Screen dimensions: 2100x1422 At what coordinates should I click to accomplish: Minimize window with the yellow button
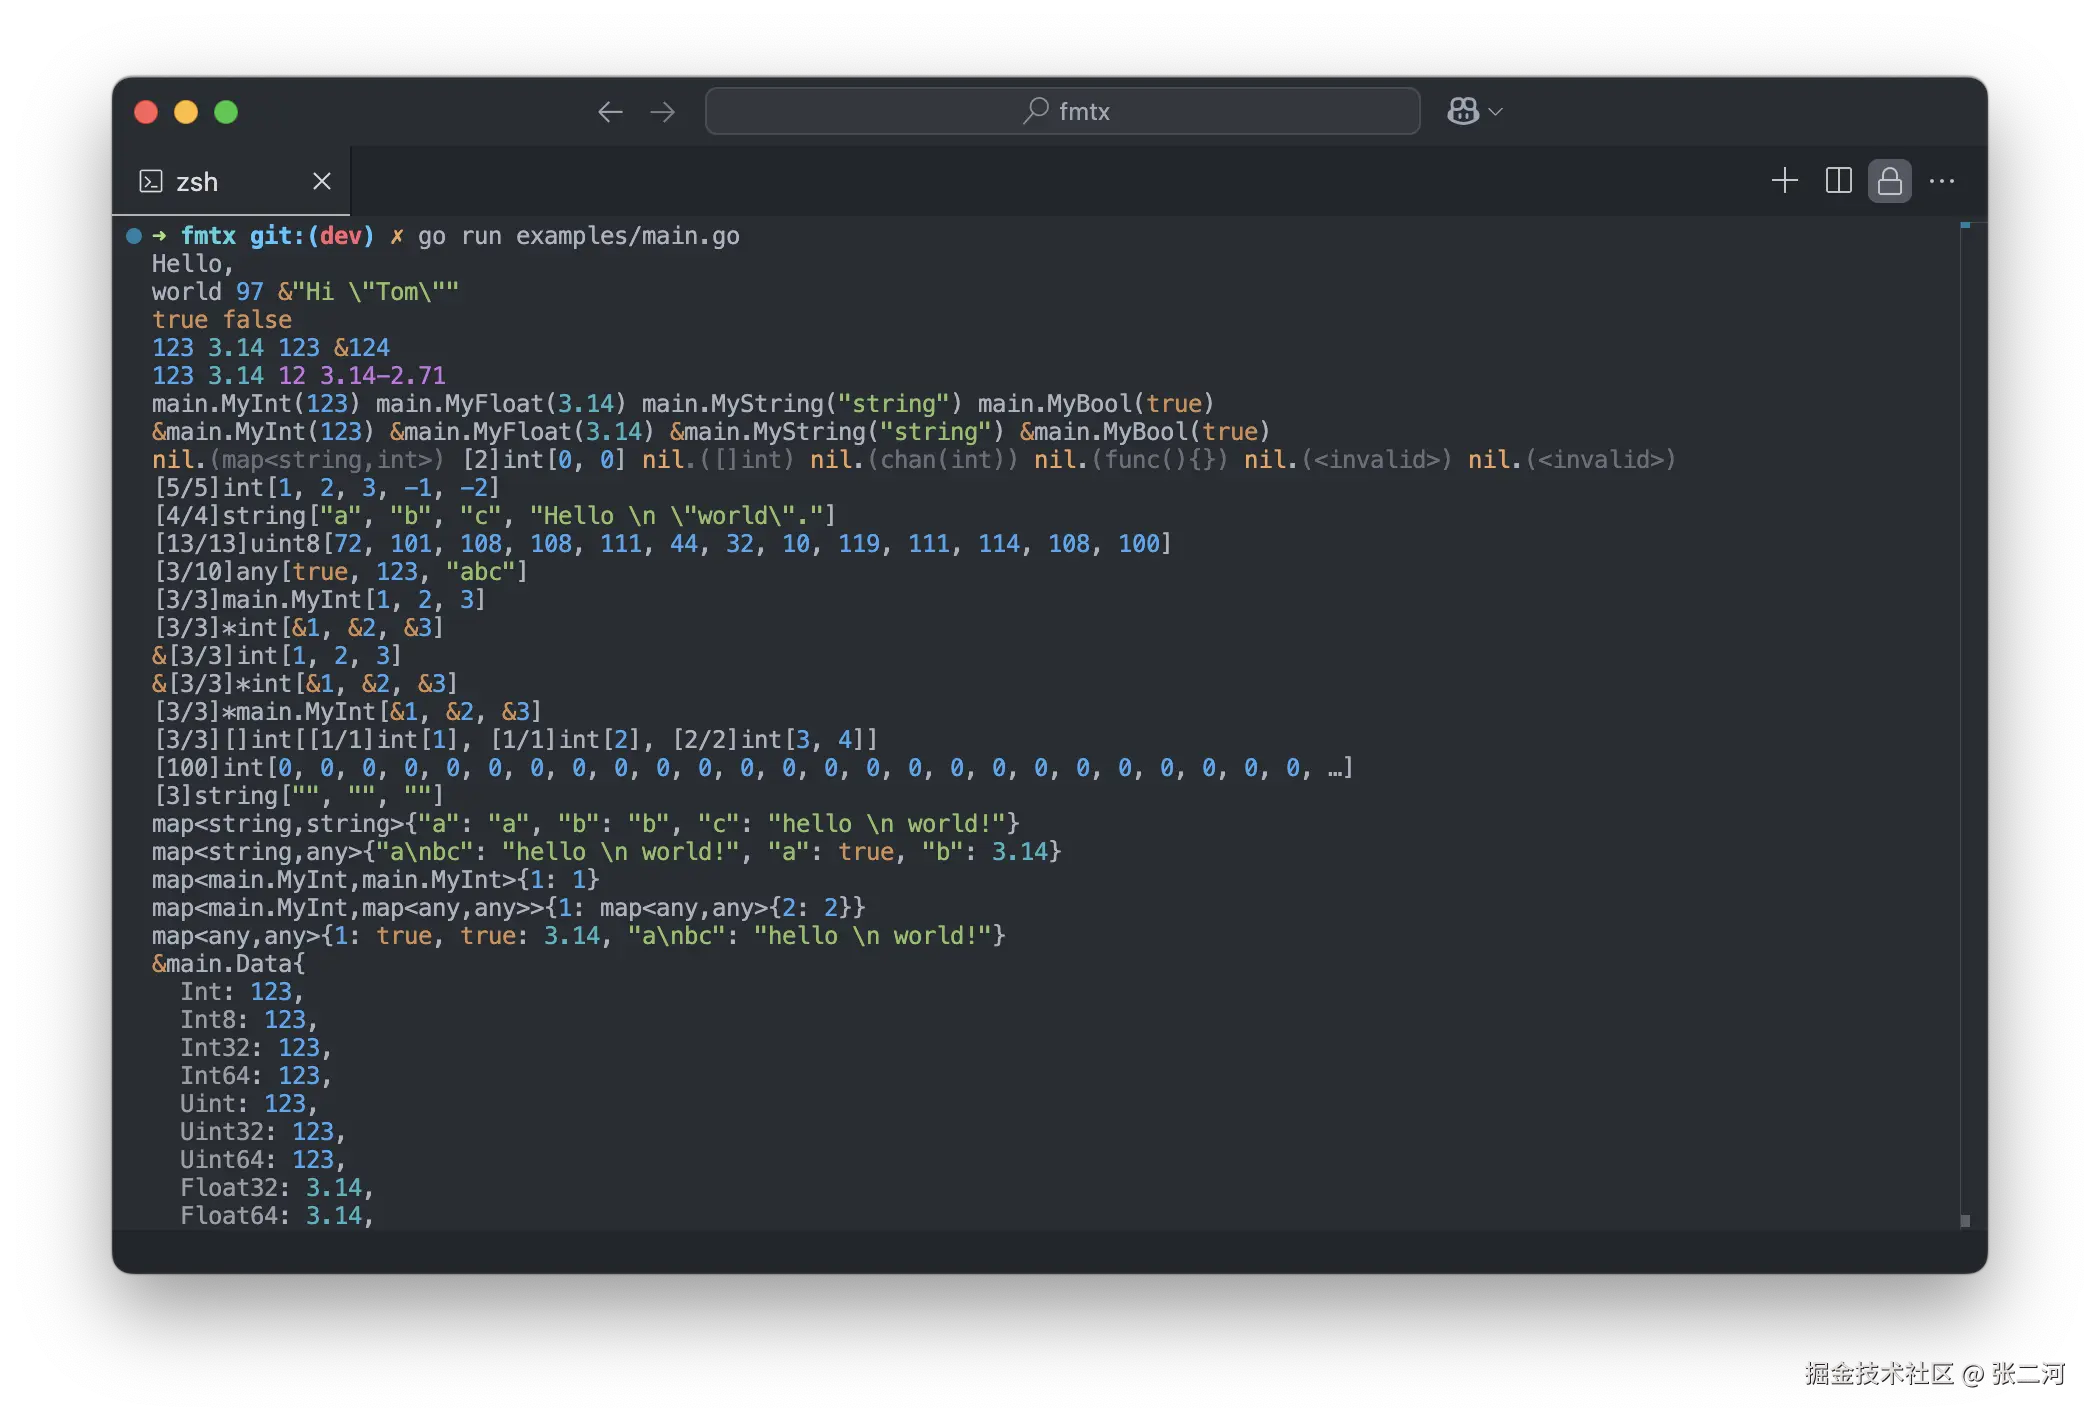click(x=186, y=112)
